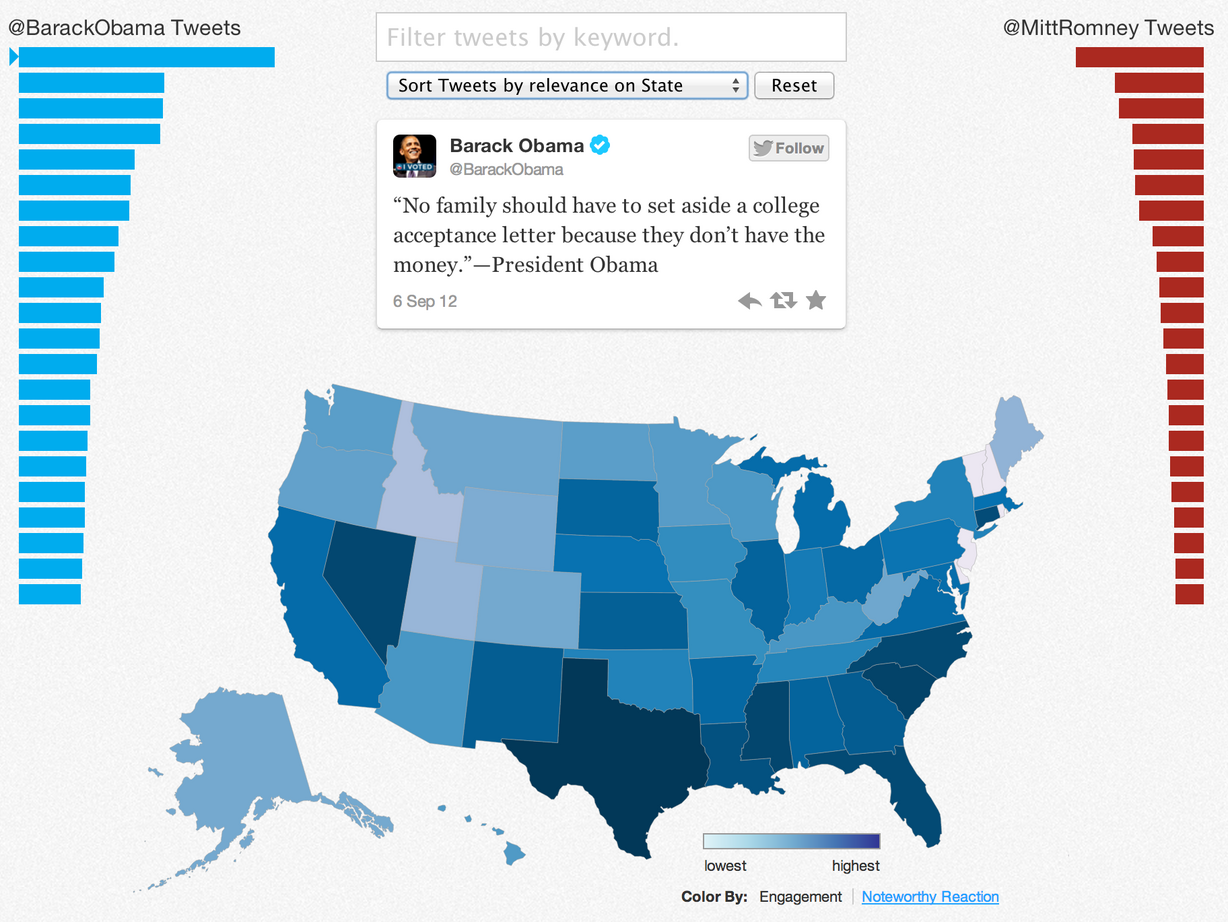Click the selected-tweet arrow marker

(x=13, y=58)
